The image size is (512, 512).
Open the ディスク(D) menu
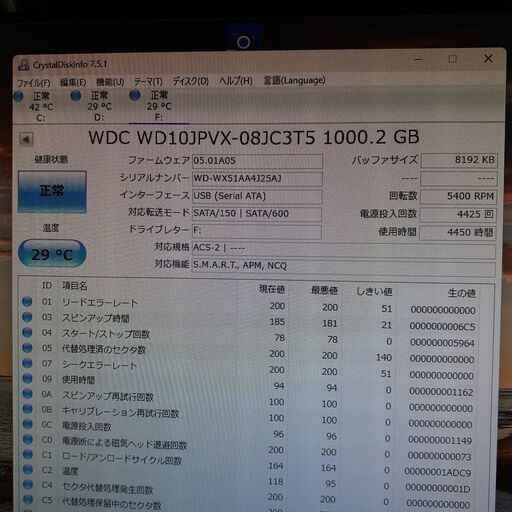[x=191, y=81]
